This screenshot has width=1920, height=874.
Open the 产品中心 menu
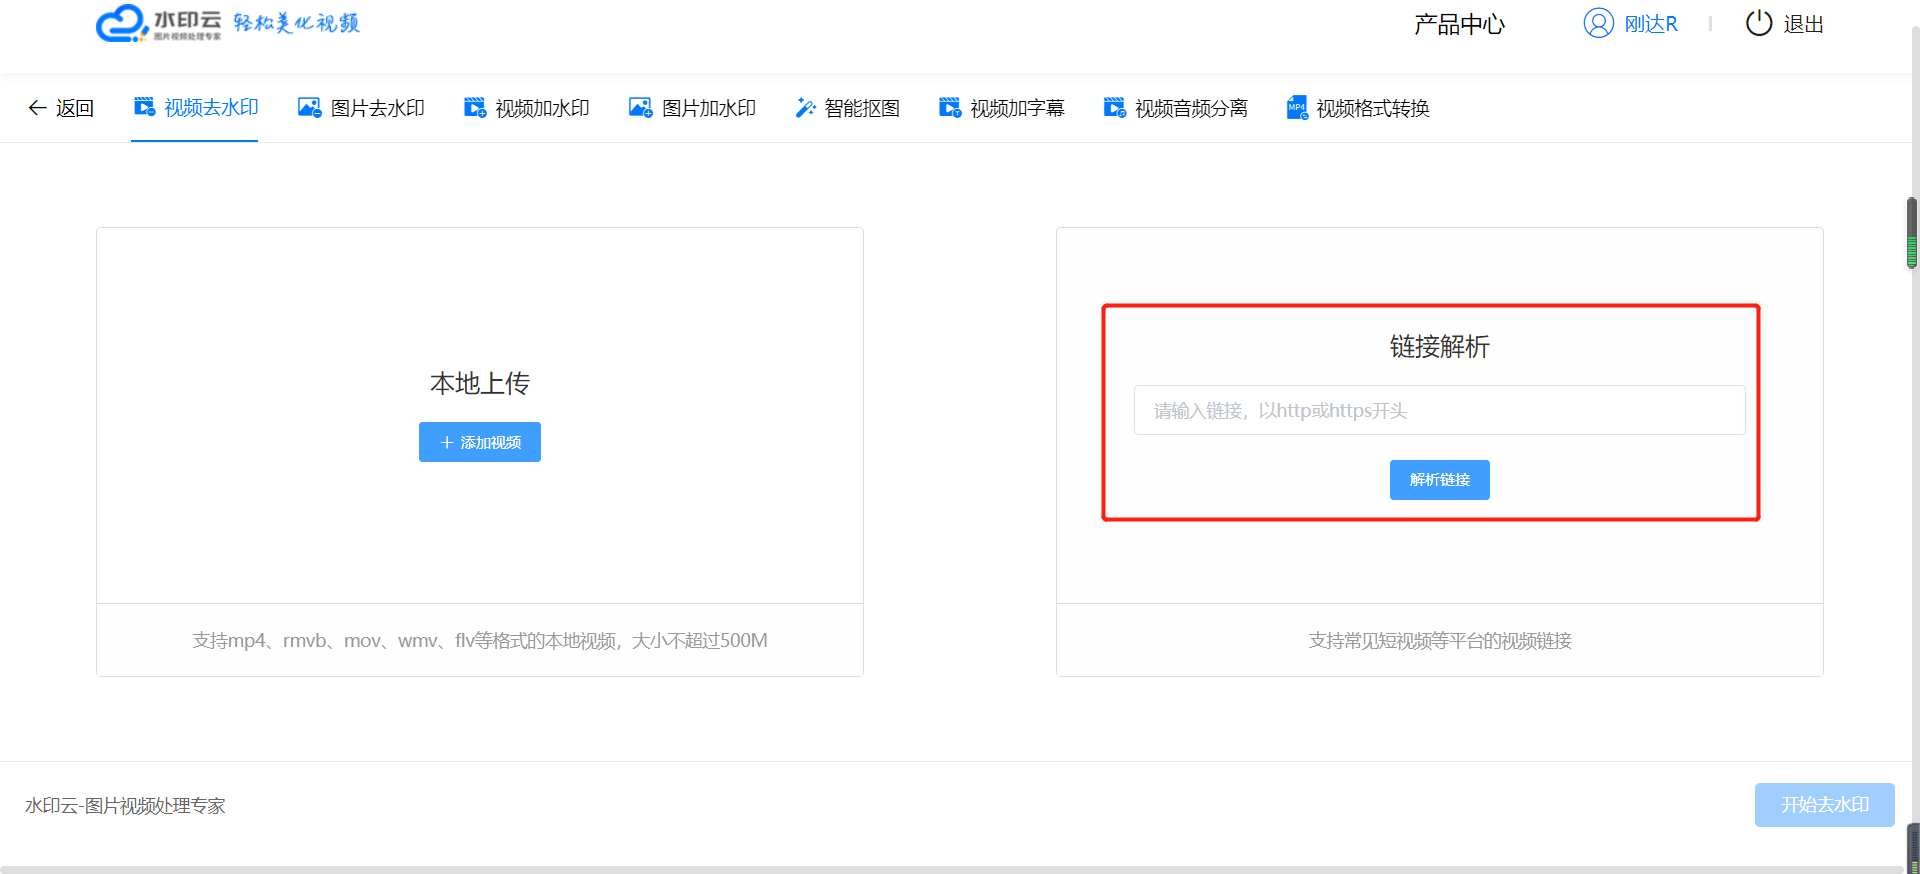[1459, 24]
